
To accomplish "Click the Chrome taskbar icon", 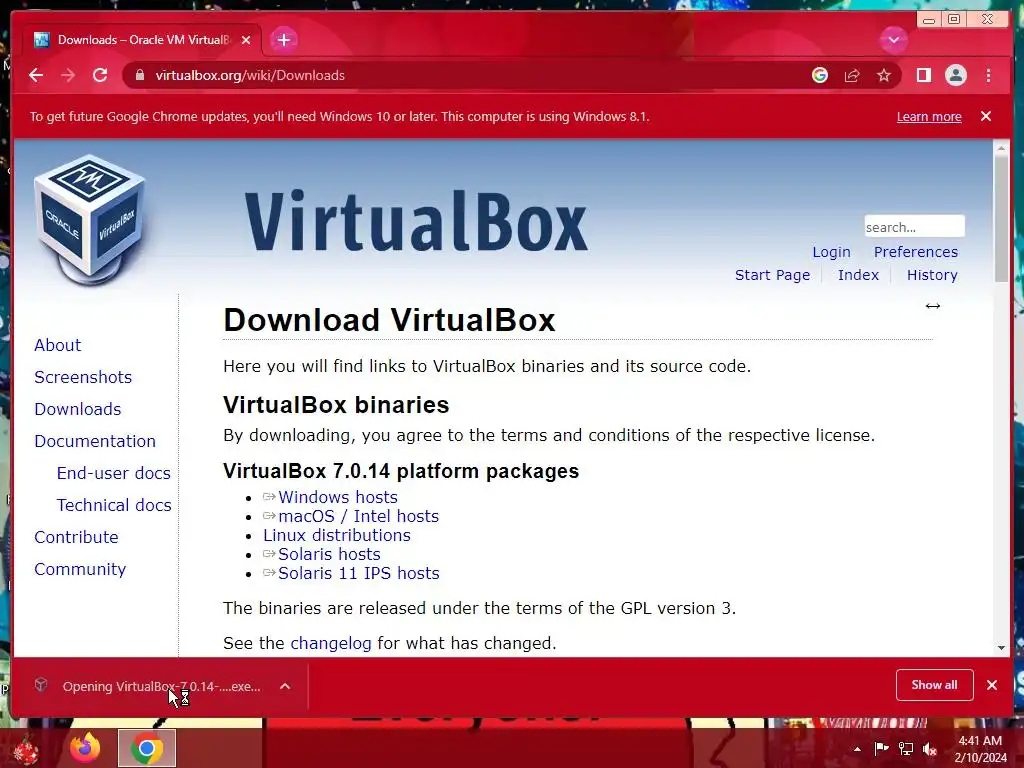I will [147, 748].
